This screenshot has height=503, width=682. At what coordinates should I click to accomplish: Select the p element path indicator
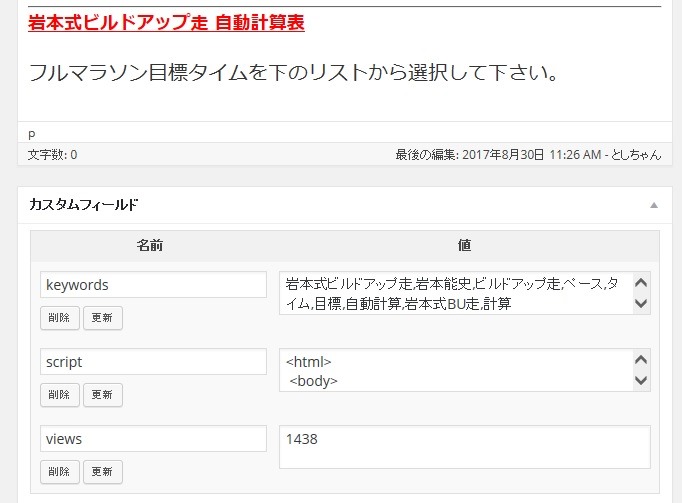pyautogui.click(x=31, y=134)
